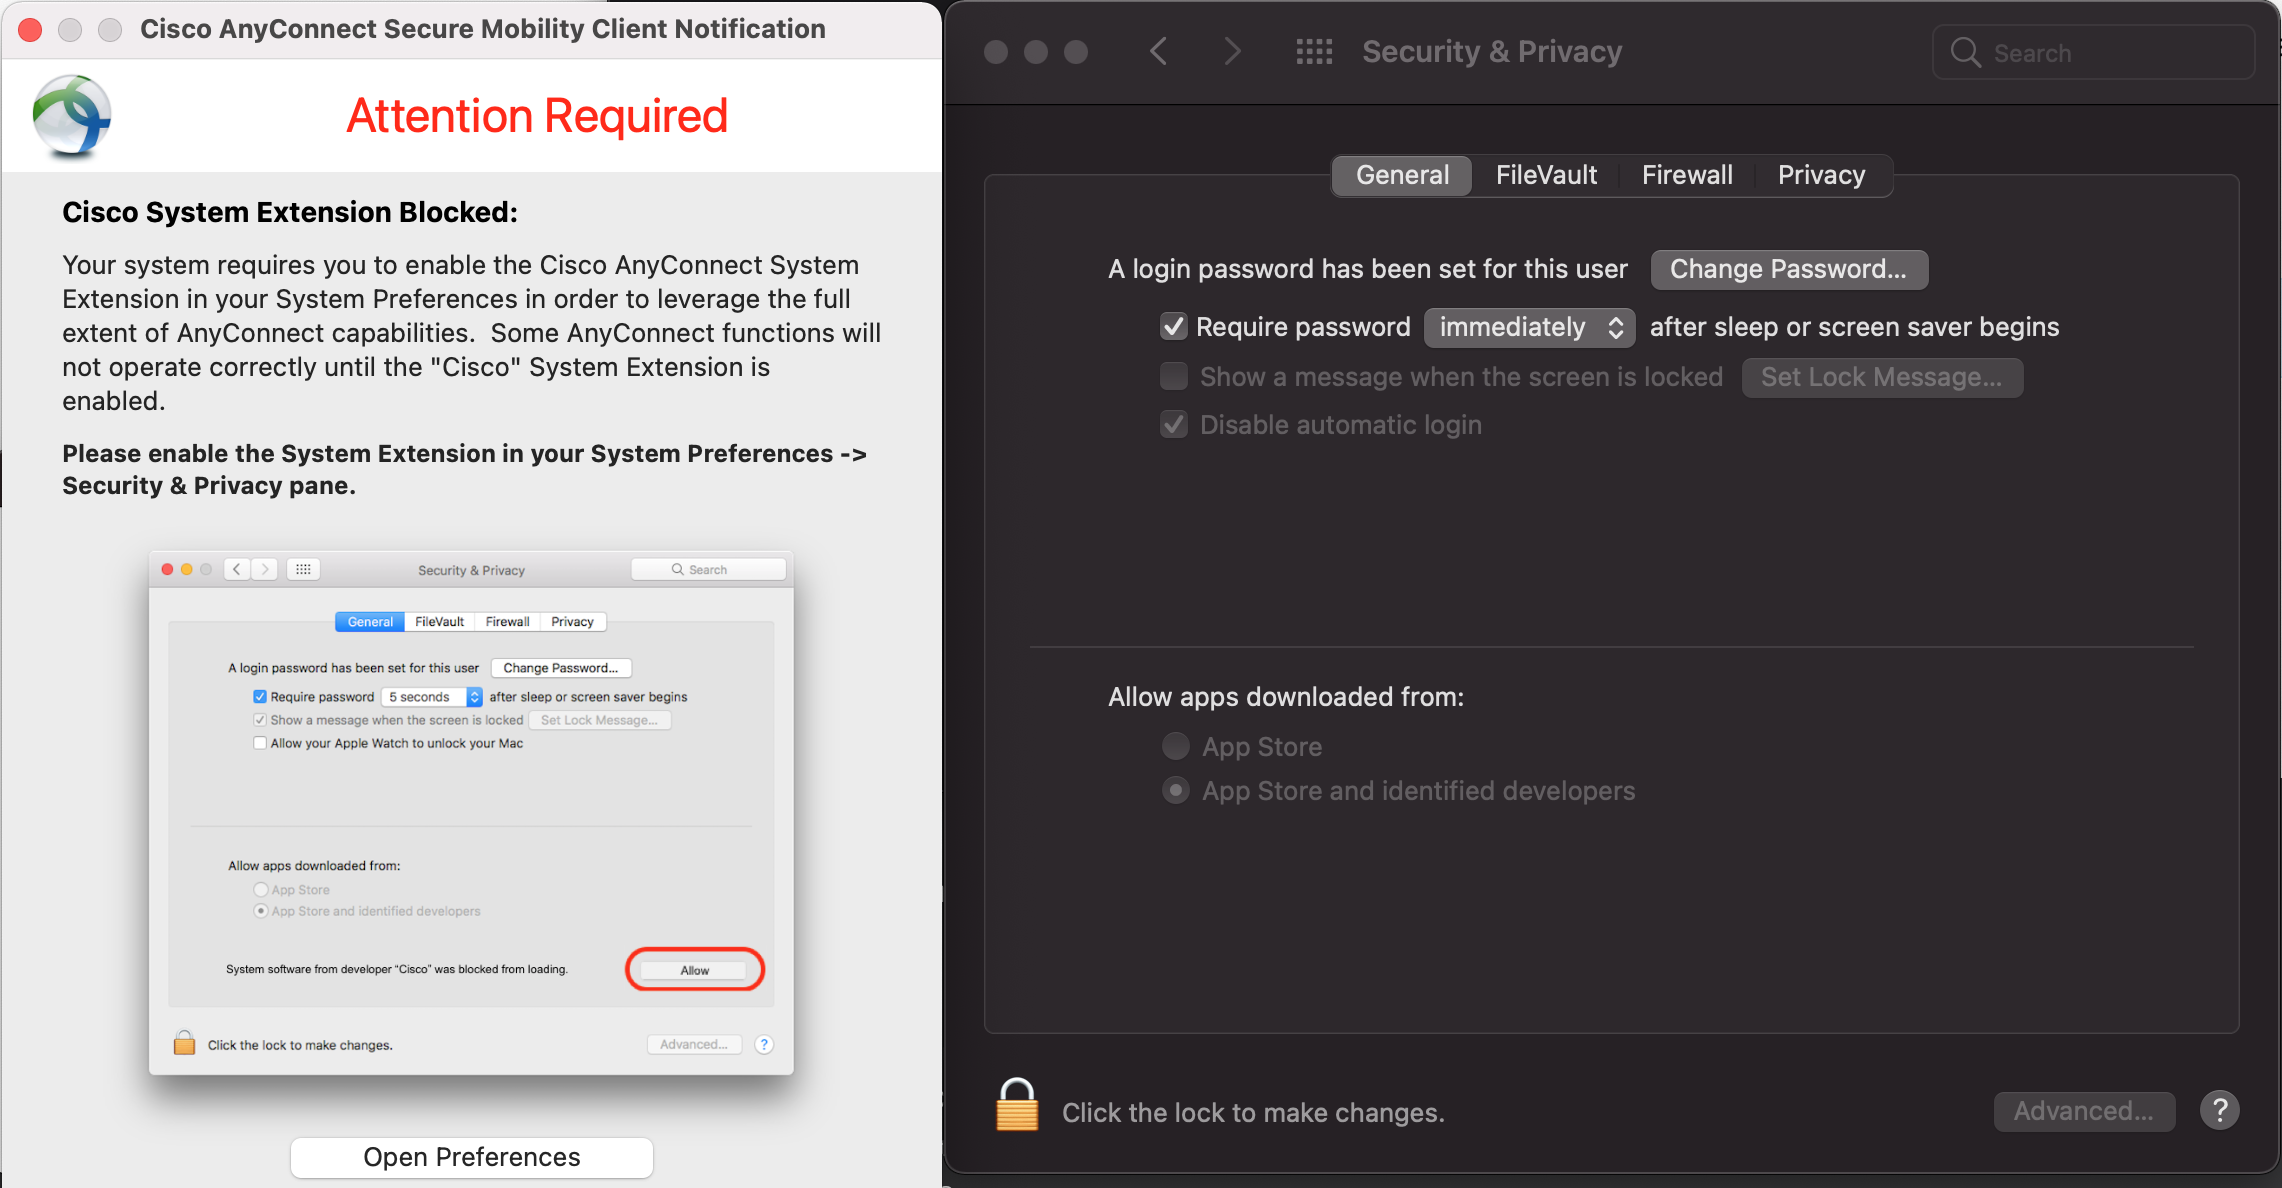Toggle Show a message when locked checkbox
Screen dimensions: 2282x1188
pos(1173,377)
